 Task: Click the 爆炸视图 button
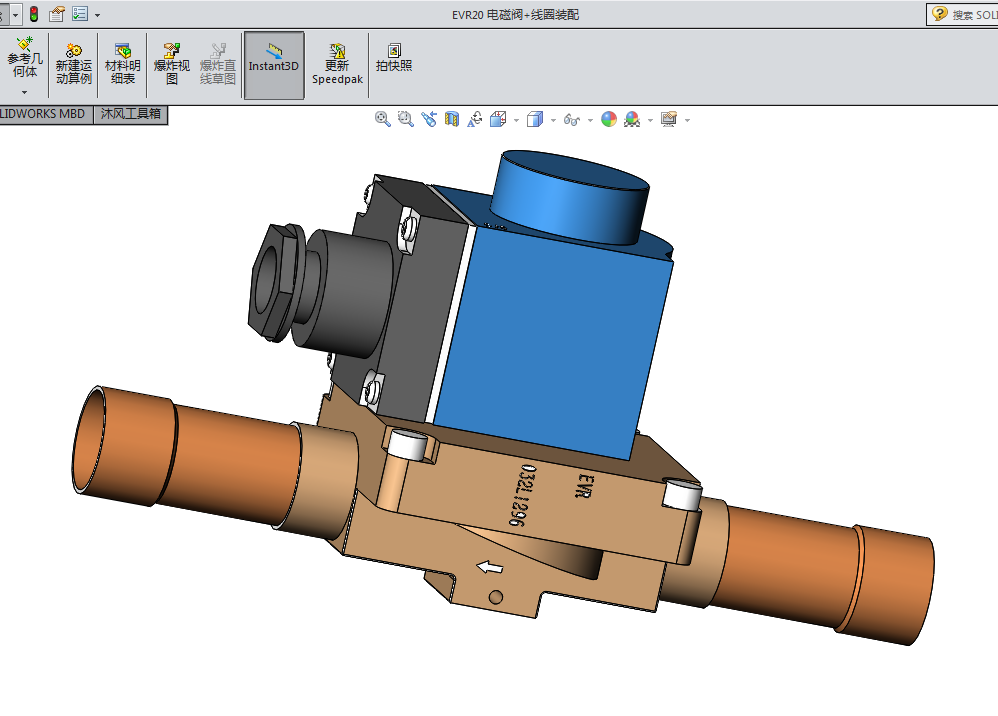pos(171,65)
